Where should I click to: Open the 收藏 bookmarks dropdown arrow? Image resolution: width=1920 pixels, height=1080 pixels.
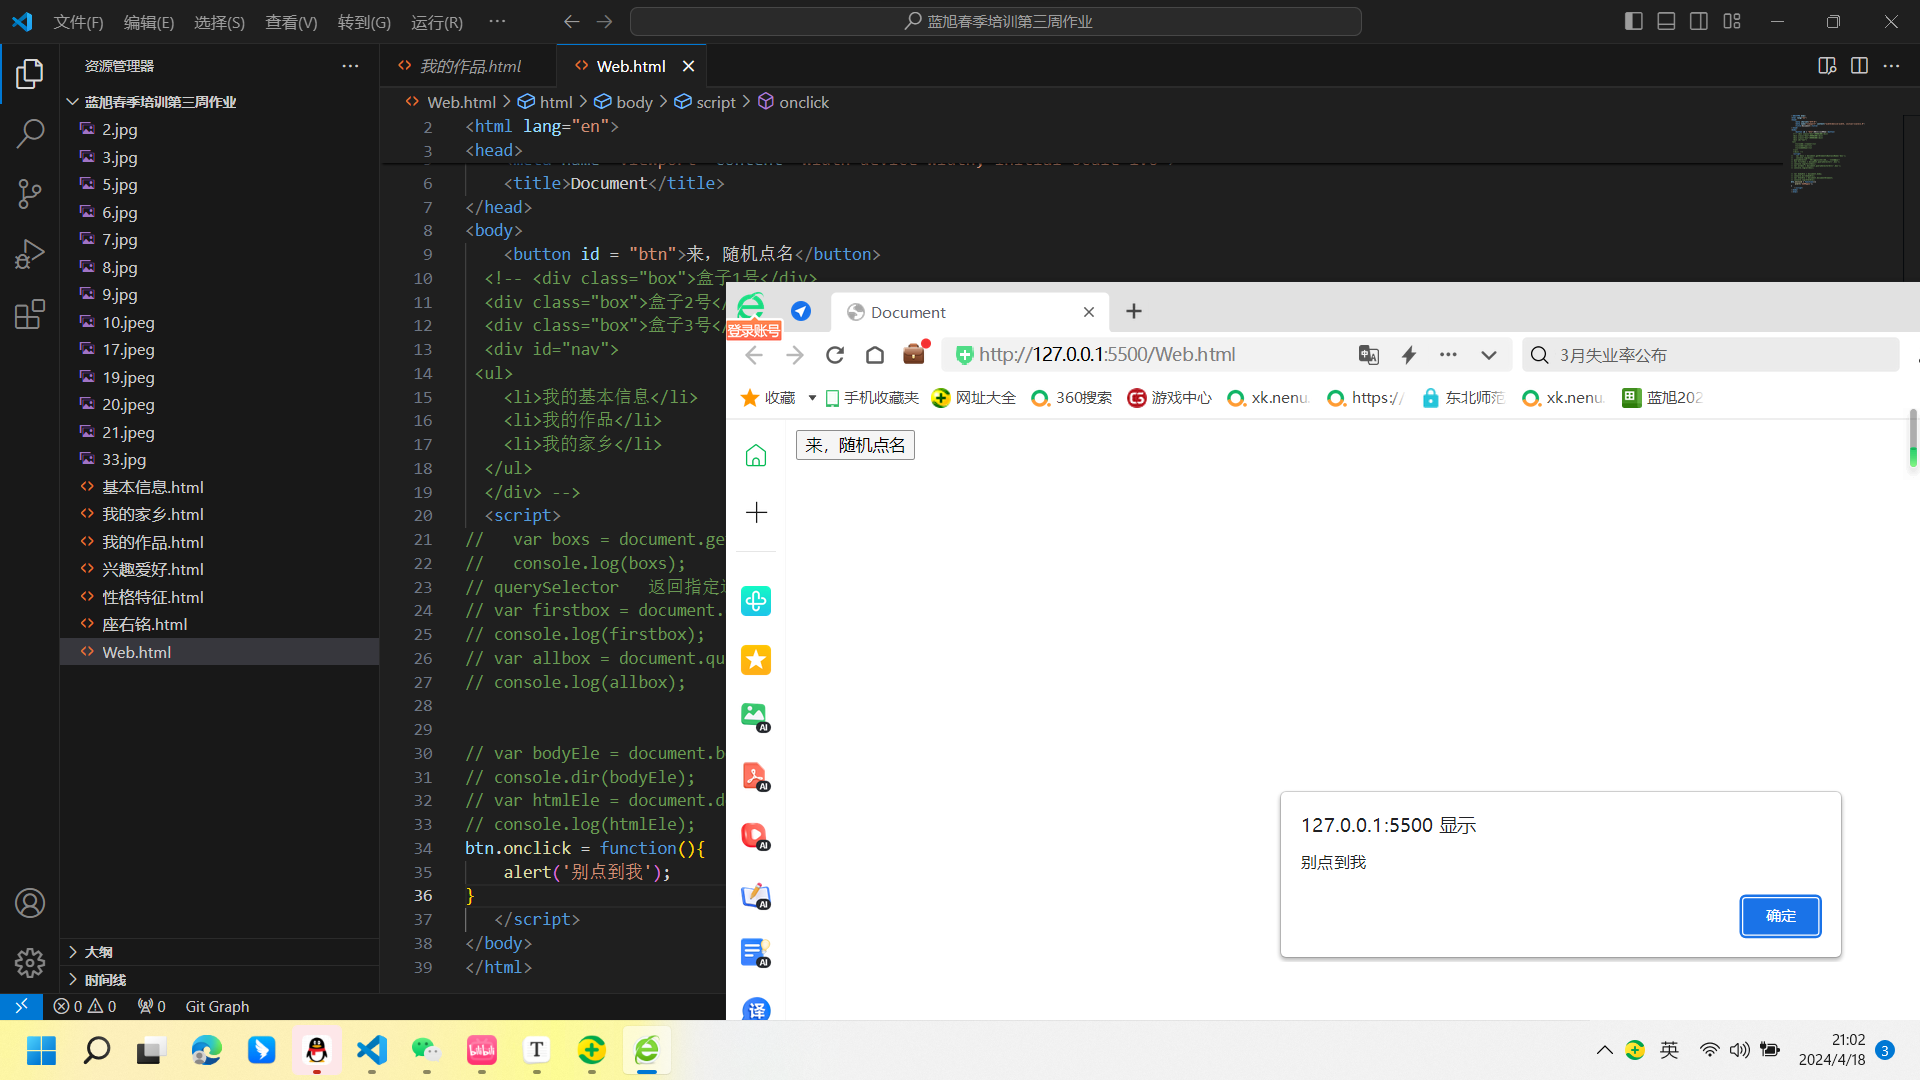812,398
